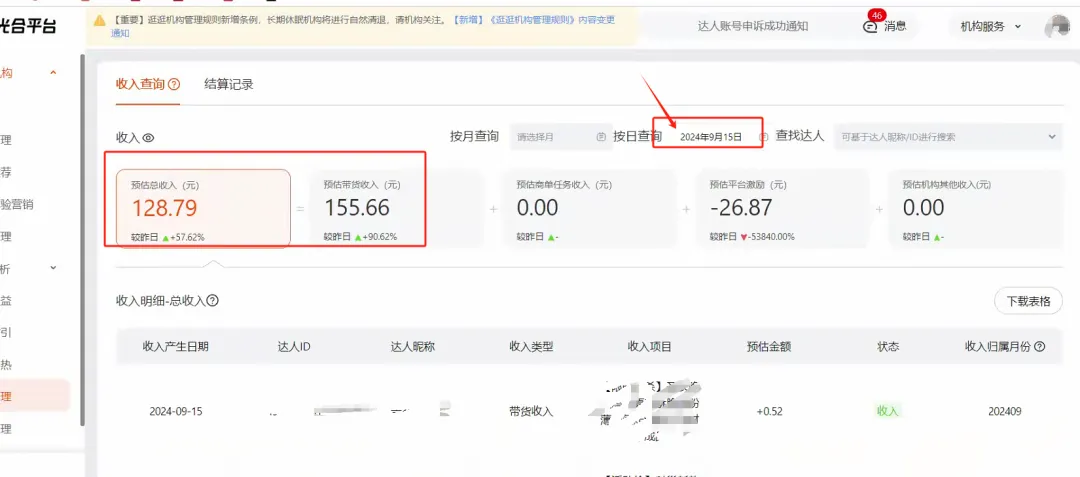This screenshot has width=1080, height=477.
Task: Click the highlighted sidebar menu item 理
Action: tap(34, 396)
